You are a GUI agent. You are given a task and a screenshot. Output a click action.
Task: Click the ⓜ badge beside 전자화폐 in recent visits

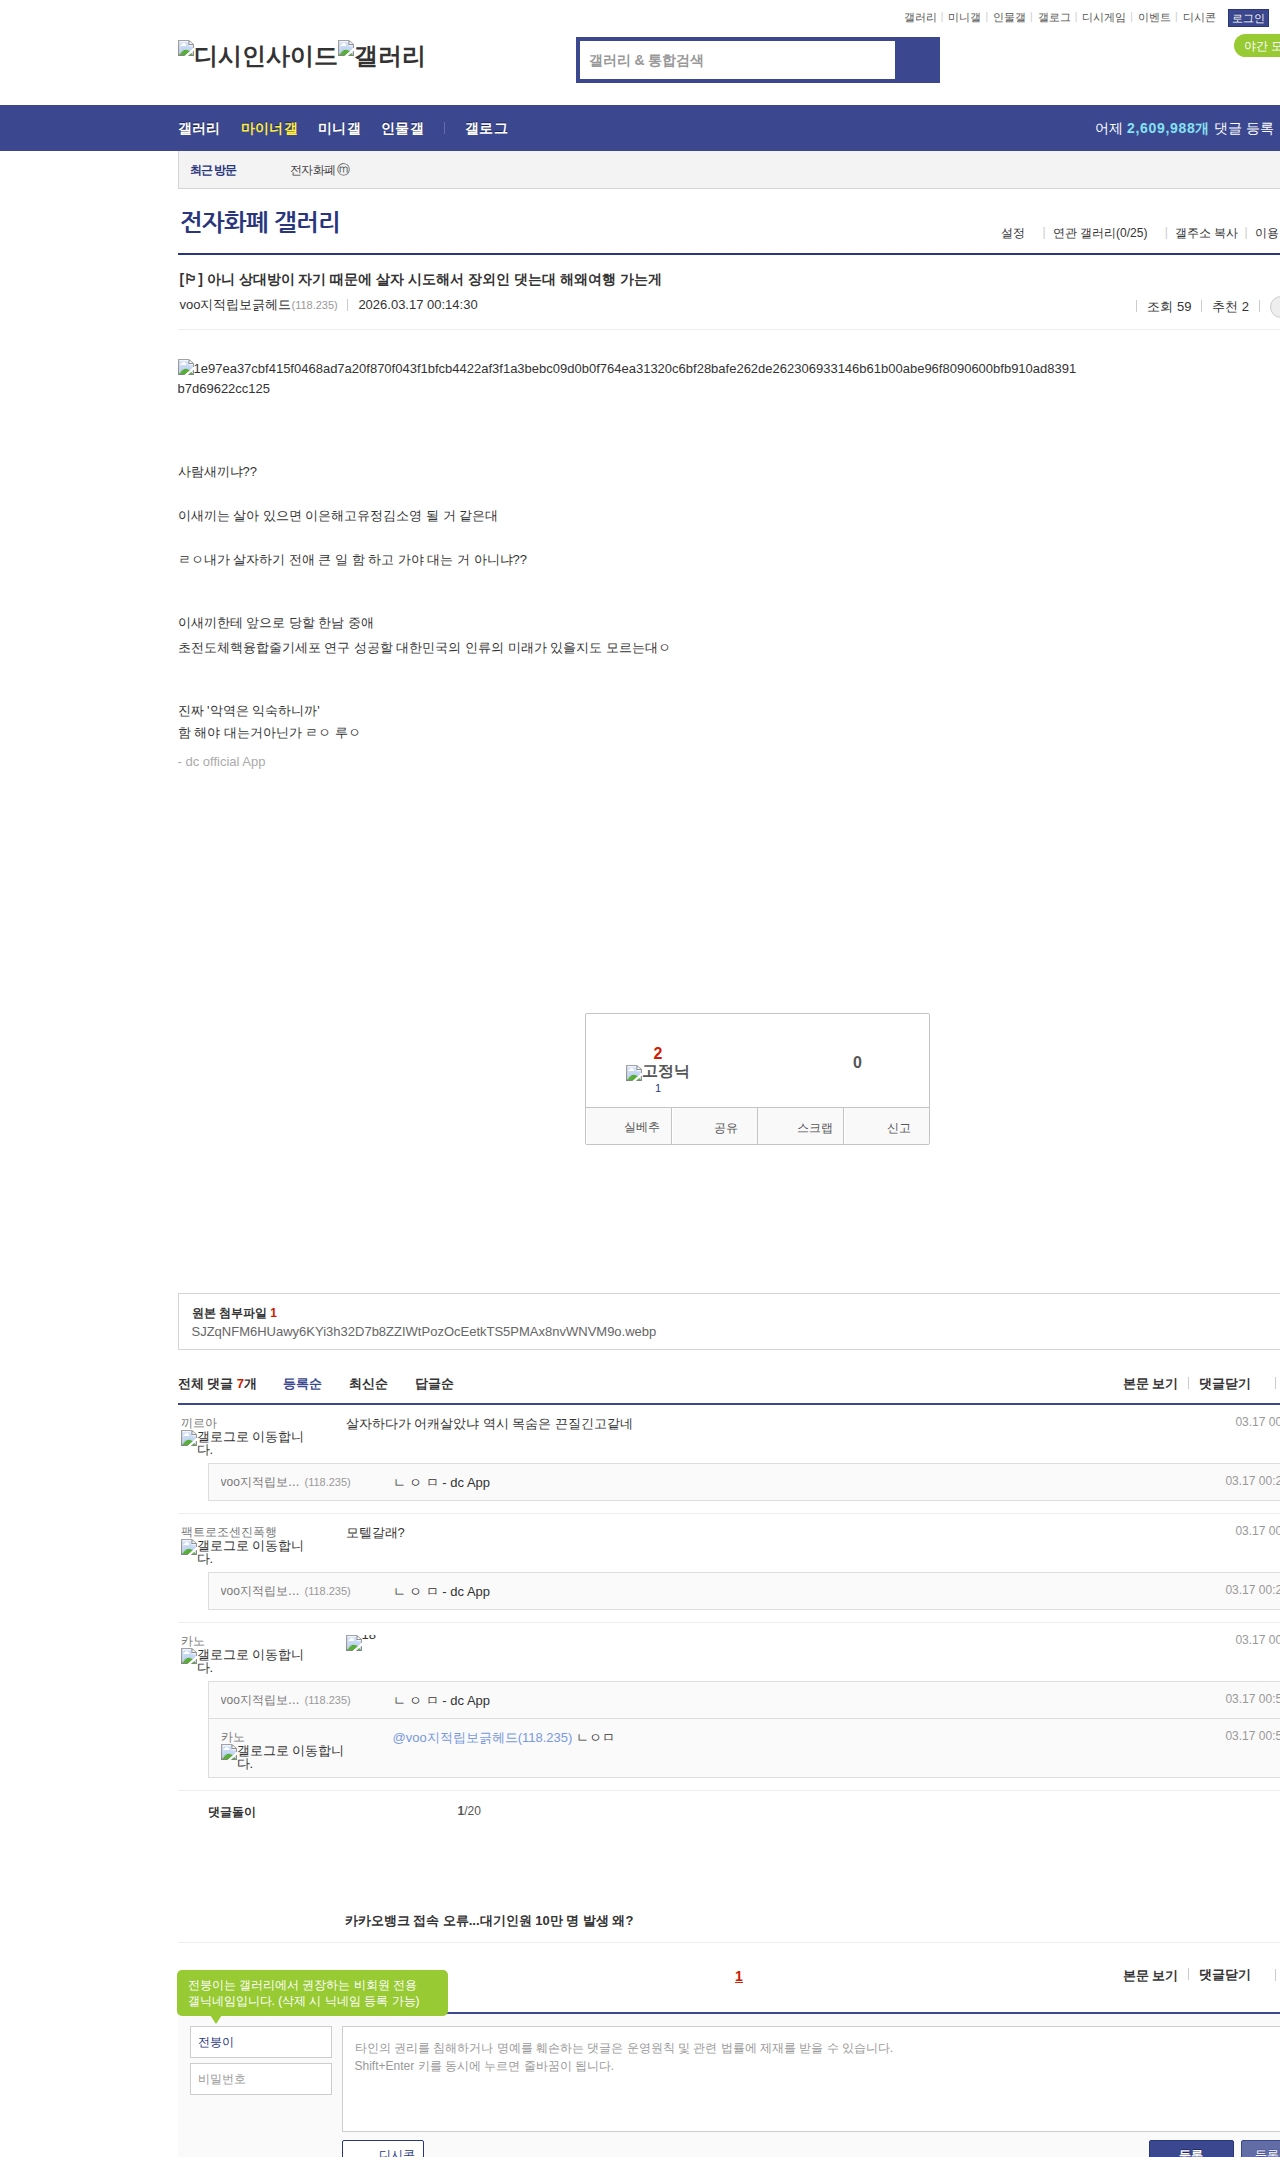point(344,170)
